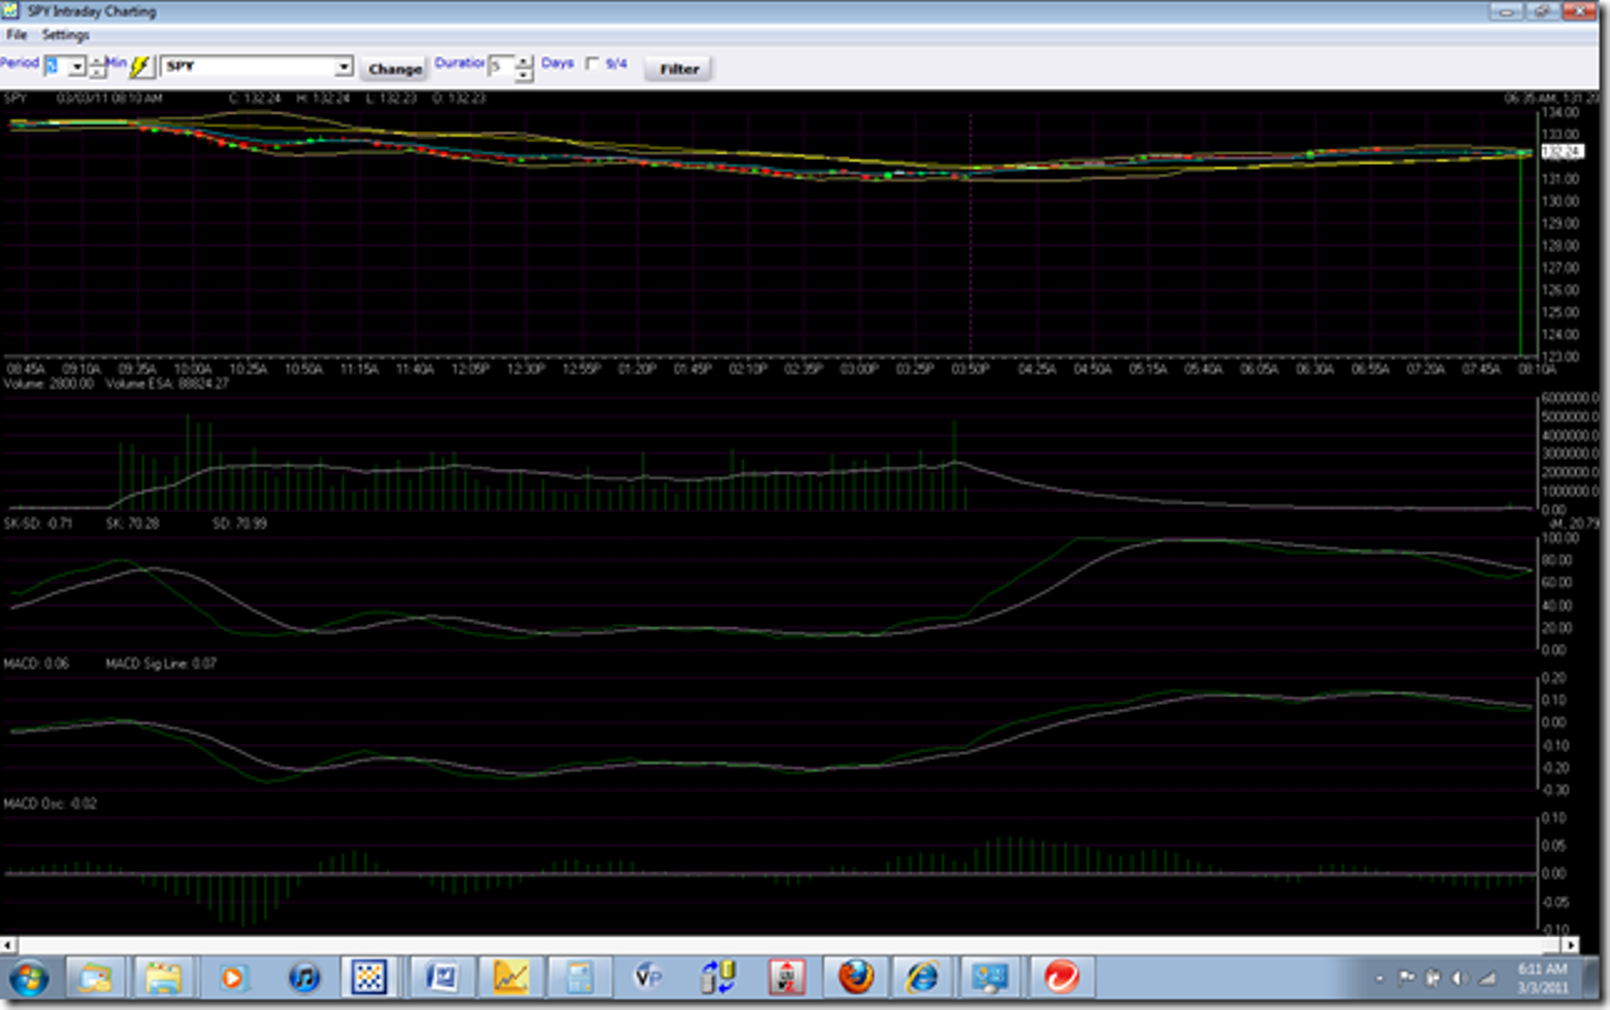Click the sync arrows taskbar icon
This screenshot has width=1610, height=1010.
click(x=718, y=977)
